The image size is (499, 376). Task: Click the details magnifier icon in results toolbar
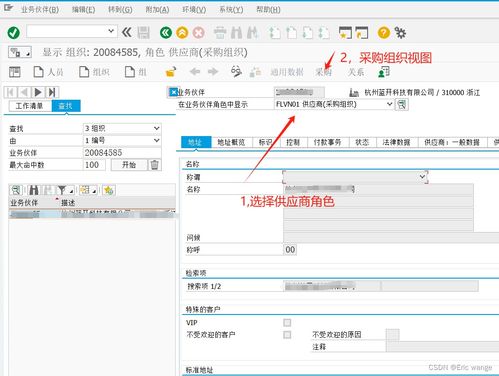(x=16, y=190)
